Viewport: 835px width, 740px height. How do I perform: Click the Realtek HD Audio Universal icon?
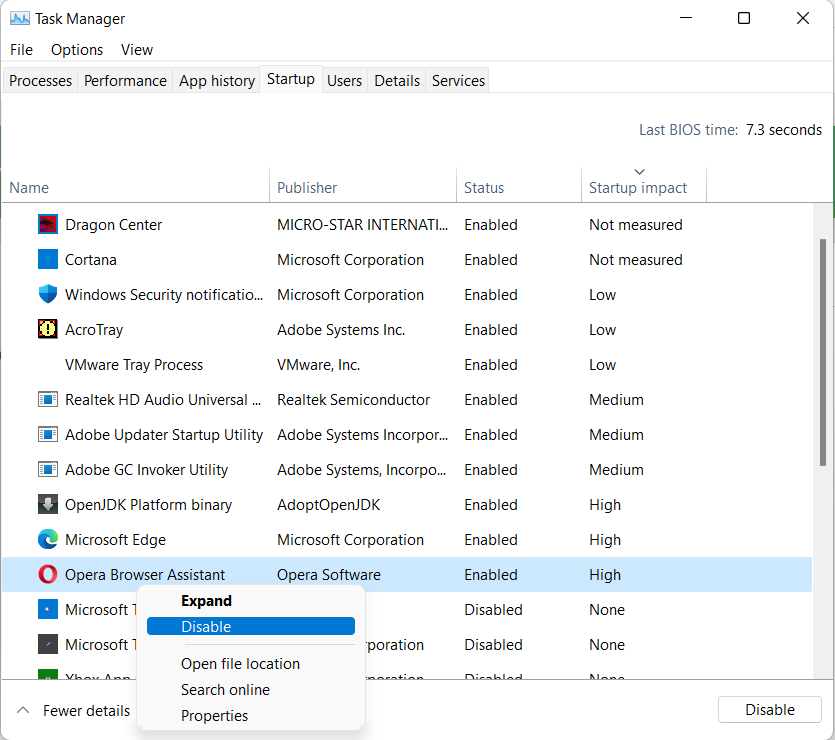click(48, 399)
